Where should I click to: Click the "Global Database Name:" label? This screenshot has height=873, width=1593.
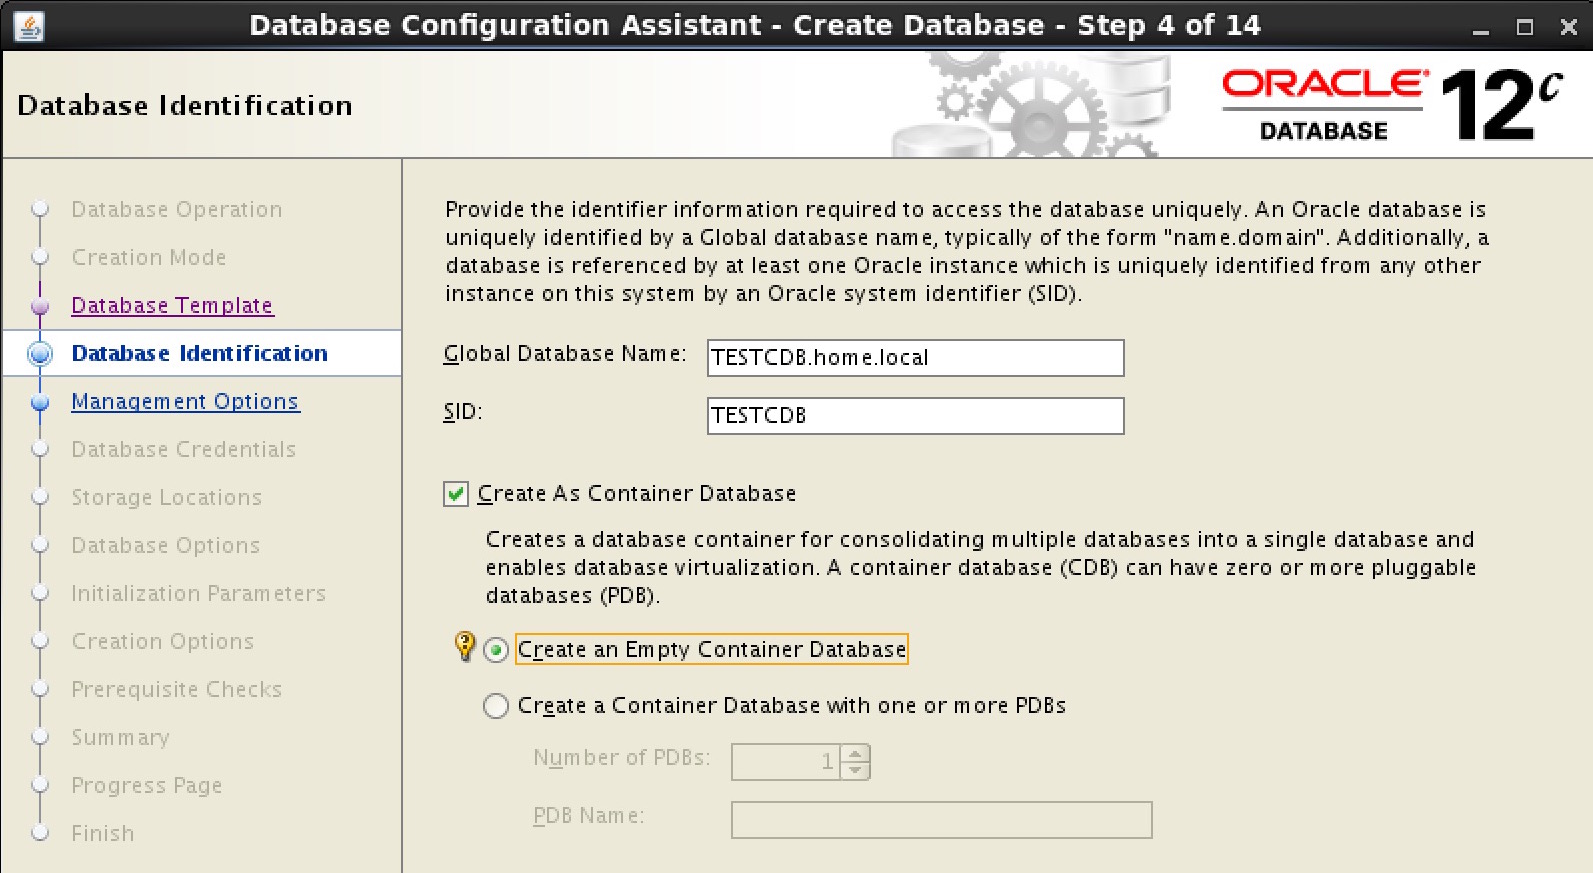[565, 354]
